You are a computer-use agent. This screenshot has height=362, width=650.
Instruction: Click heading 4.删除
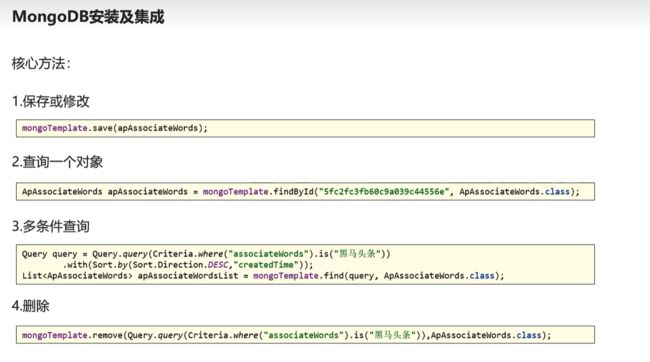(x=31, y=306)
